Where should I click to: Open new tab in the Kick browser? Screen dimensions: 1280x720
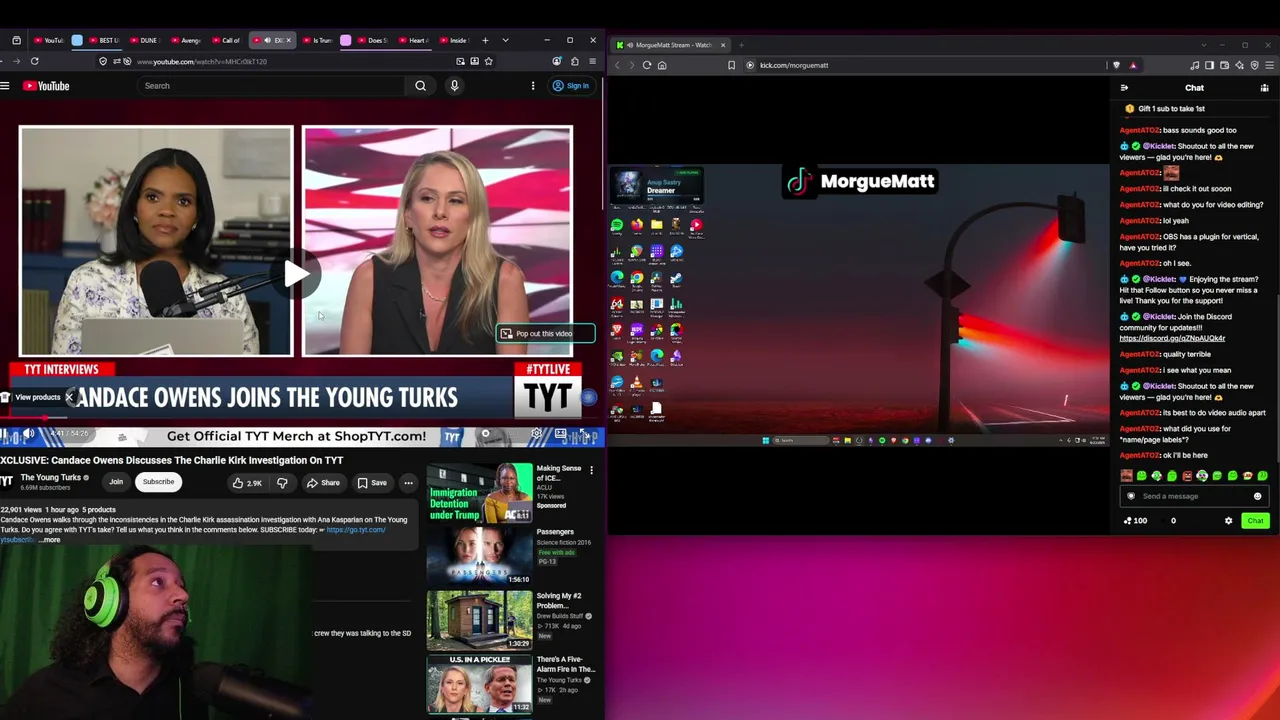[742, 45]
